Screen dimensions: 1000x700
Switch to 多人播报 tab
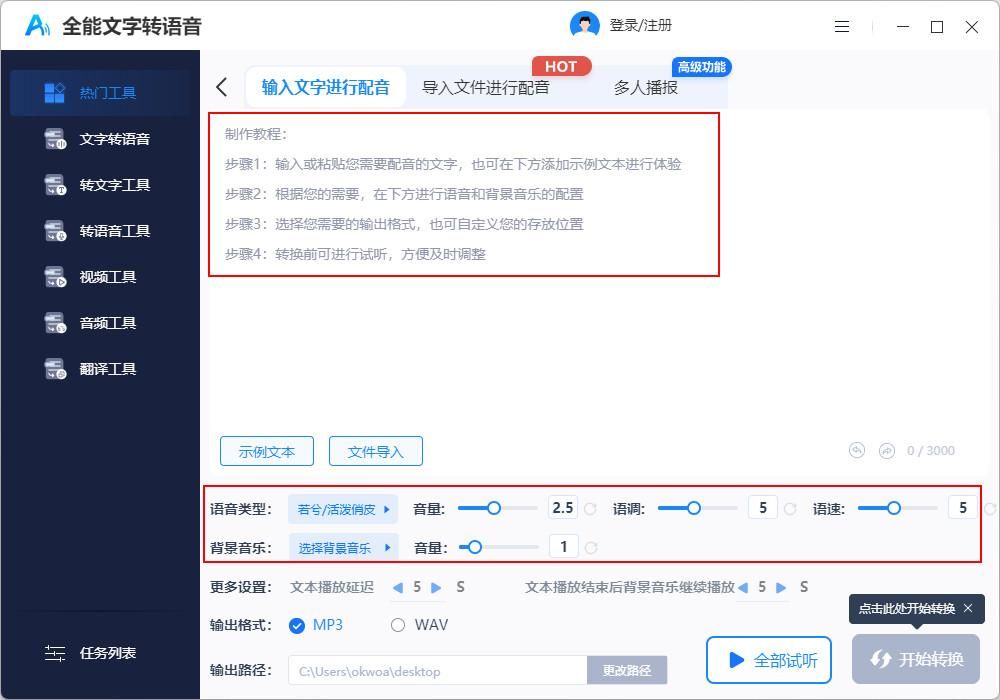(645, 87)
